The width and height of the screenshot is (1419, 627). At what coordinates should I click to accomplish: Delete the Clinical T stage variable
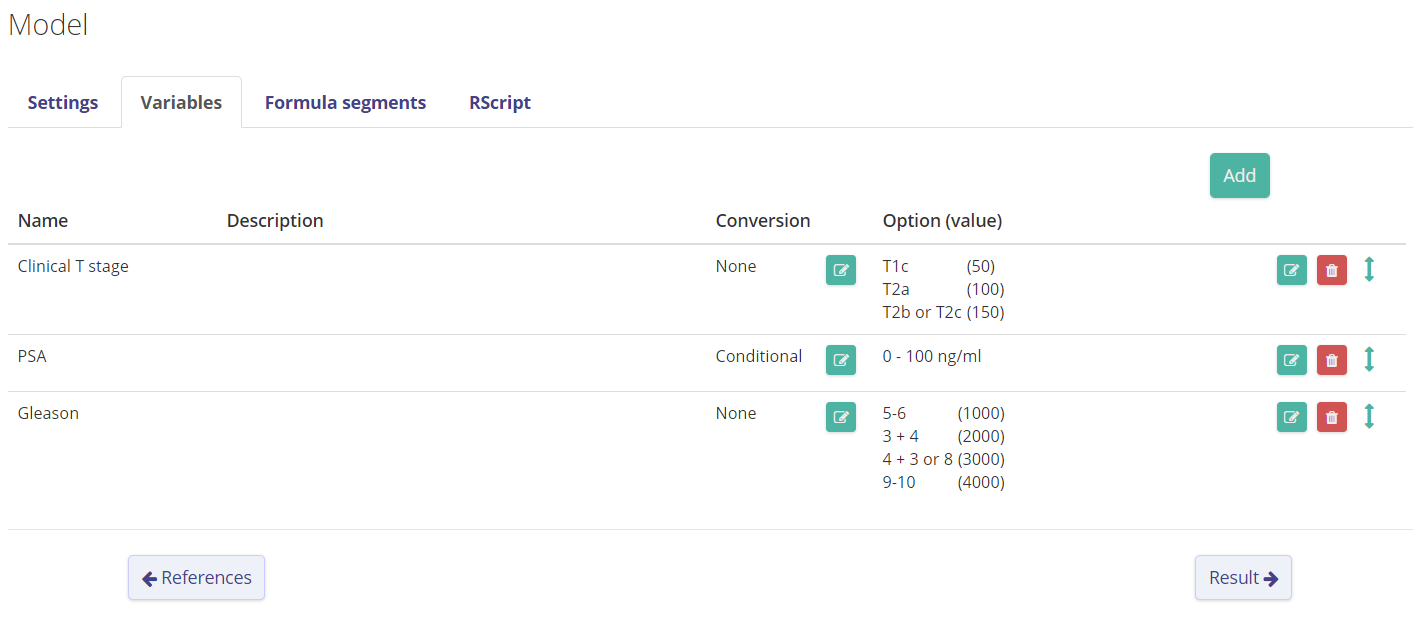(1331, 270)
